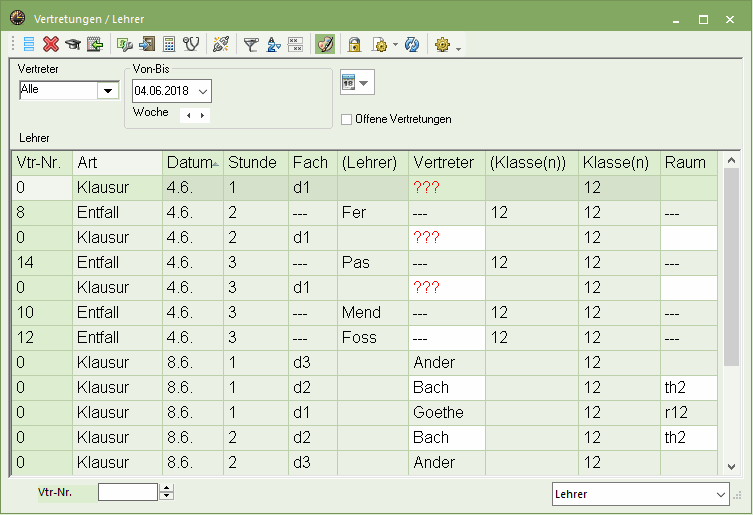Viewport: 753px width, 515px height.
Task: Select the Vtr-Nr. 14 cell
Action: (x=42, y=262)
